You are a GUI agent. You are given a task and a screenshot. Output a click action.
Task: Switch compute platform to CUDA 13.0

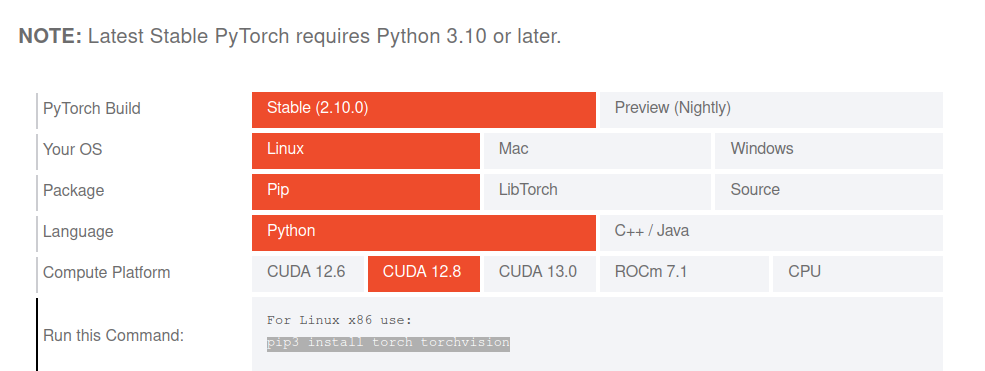(540, 274)
